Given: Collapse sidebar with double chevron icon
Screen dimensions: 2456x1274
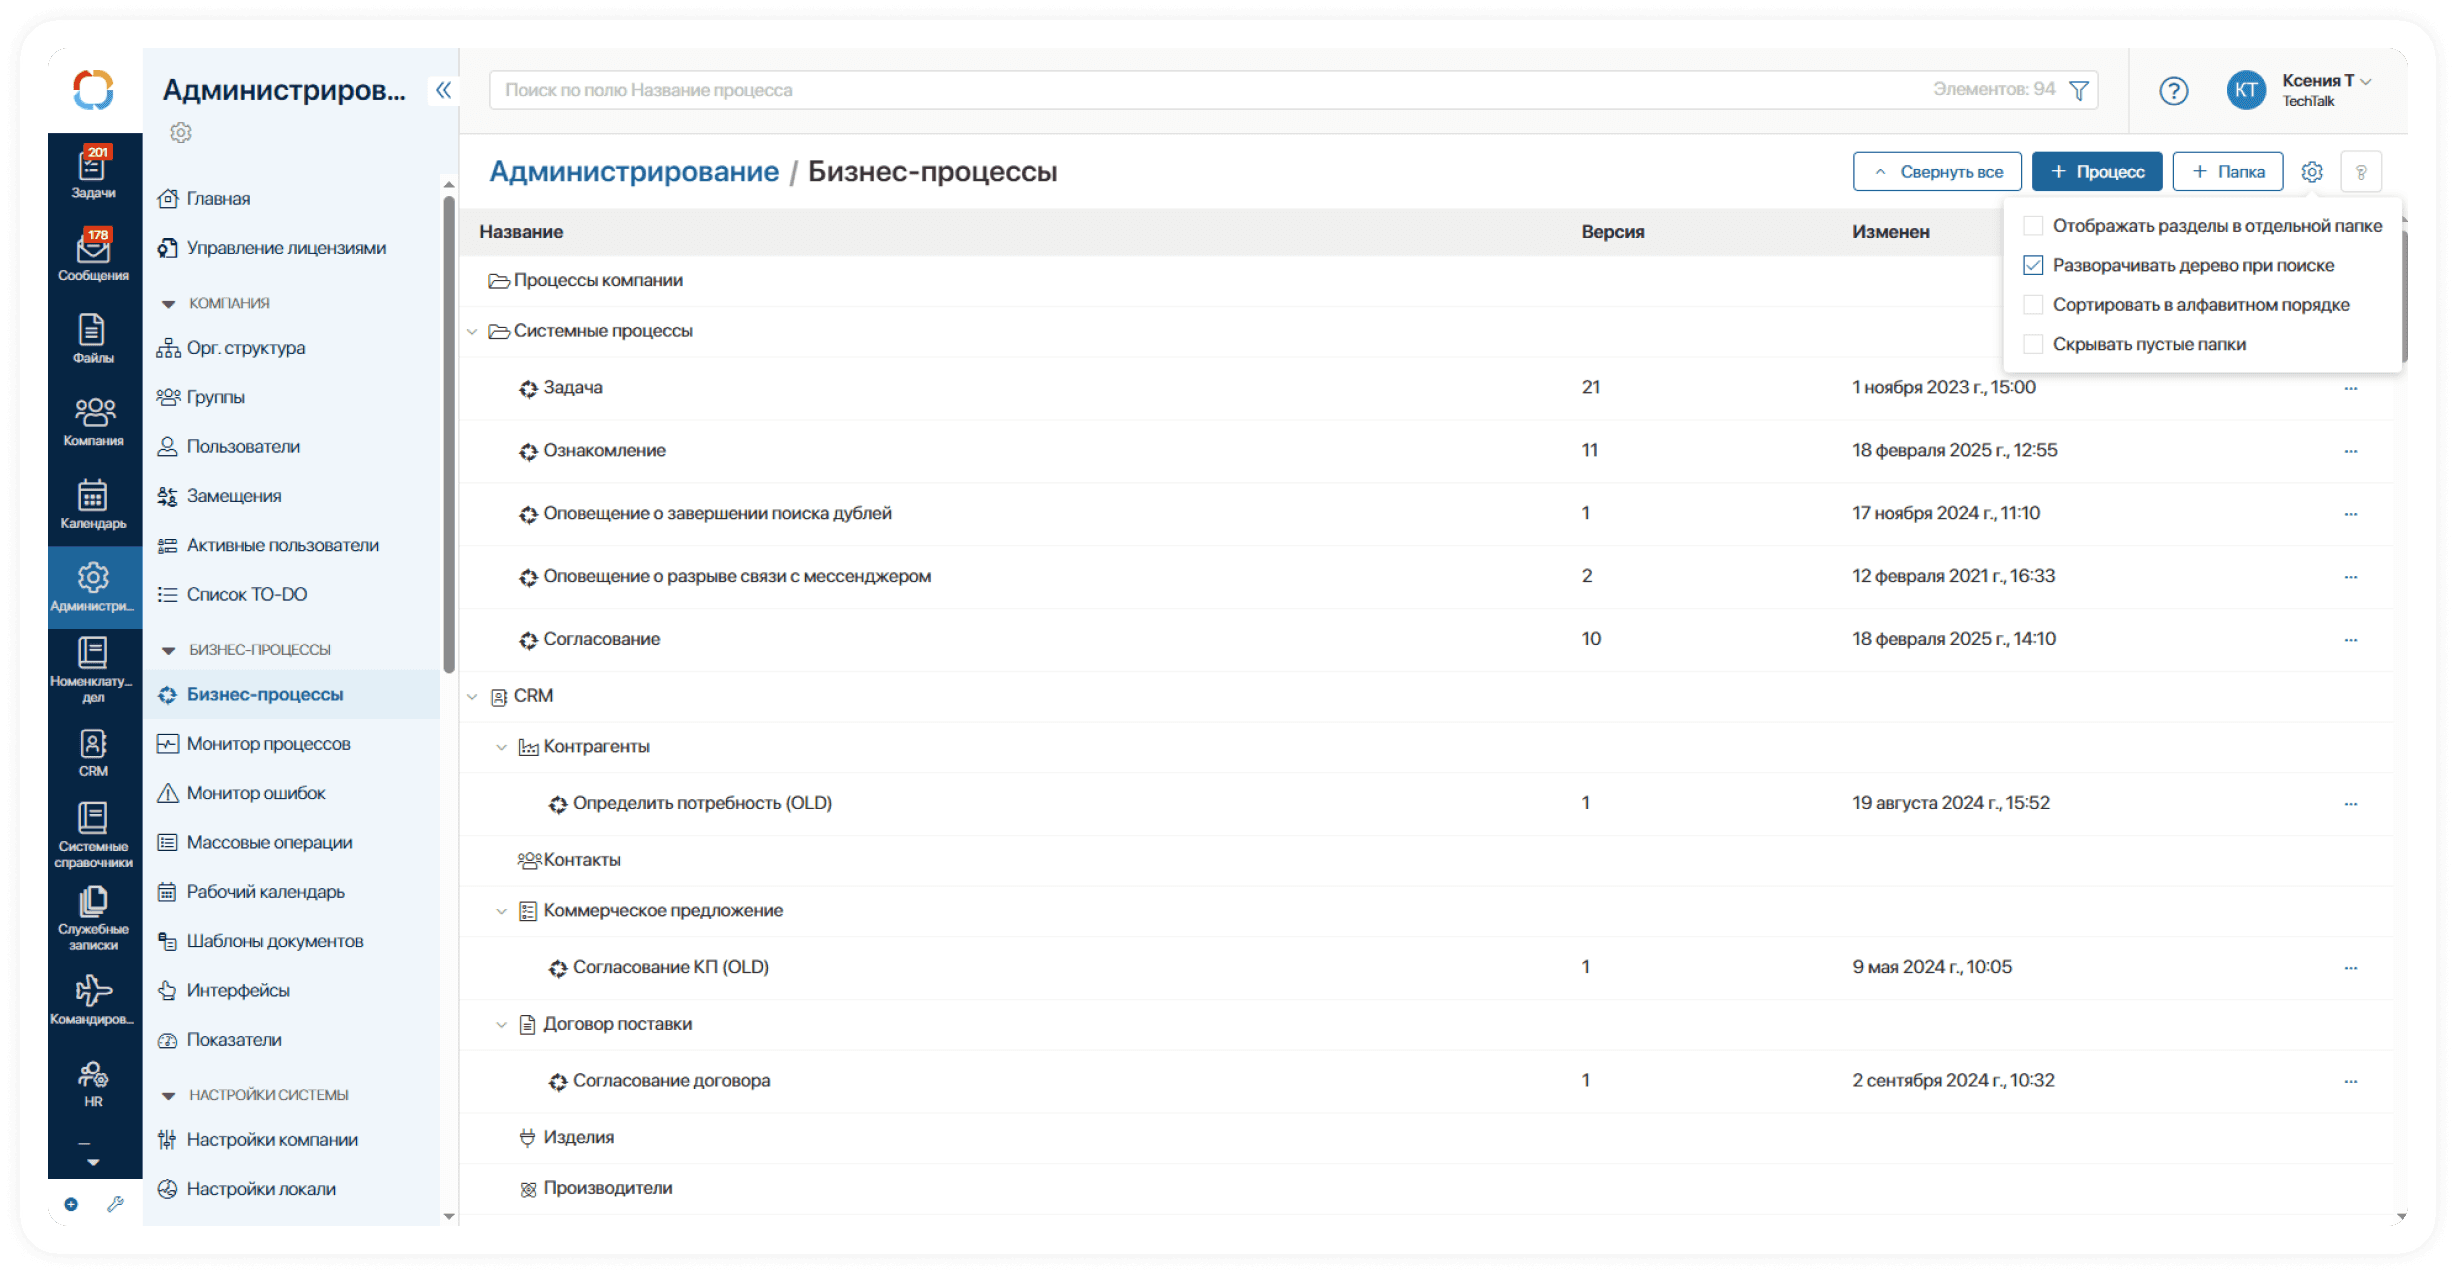Looking at the screenshot, I should [x=443, y=91].
